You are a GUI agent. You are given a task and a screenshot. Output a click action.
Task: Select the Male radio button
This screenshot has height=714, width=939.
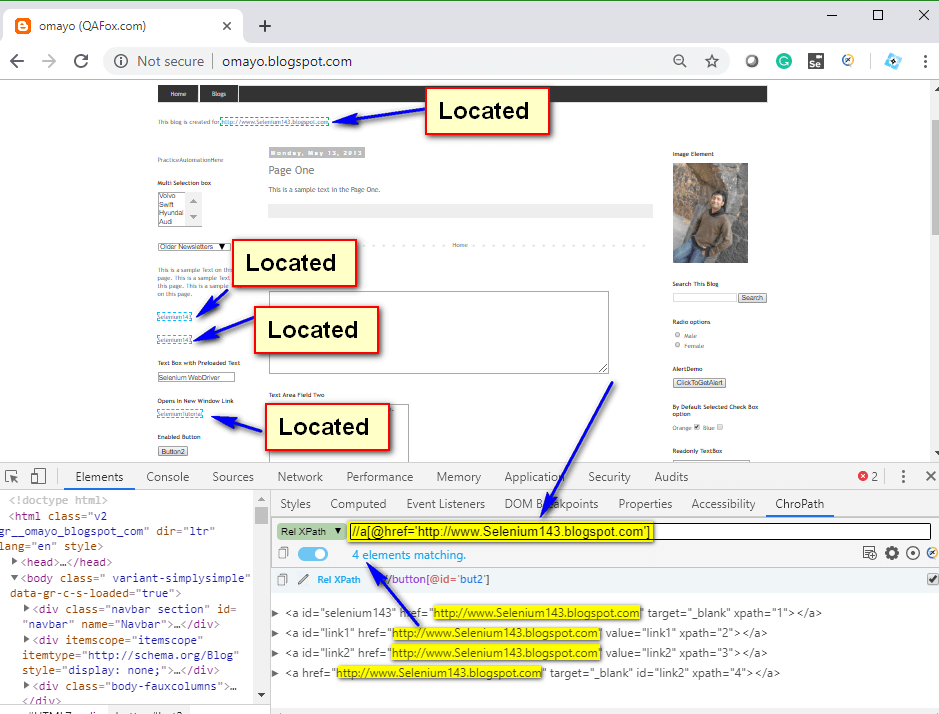click(x=677, y=335)
